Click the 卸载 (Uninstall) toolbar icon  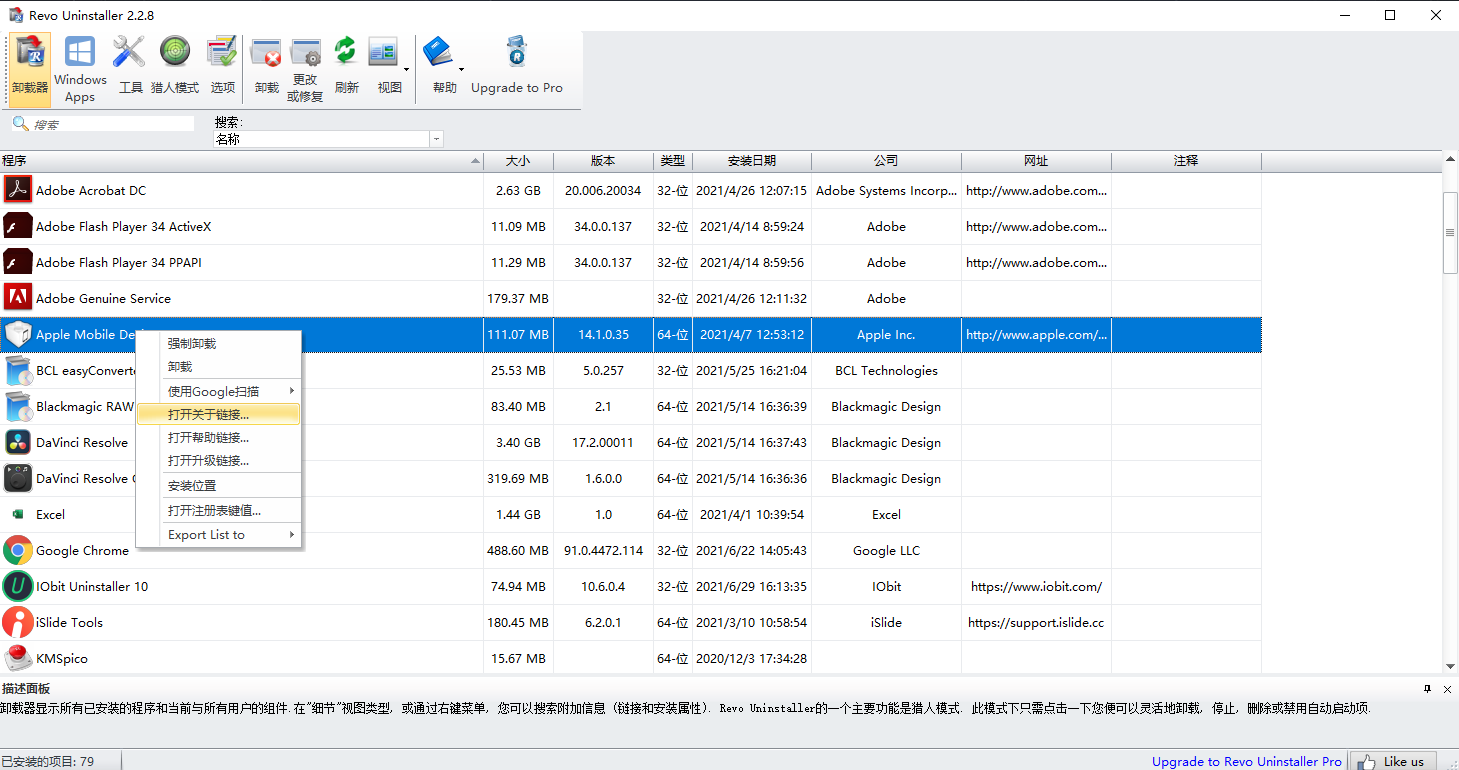pyautogui.click(x=266, y=68)
